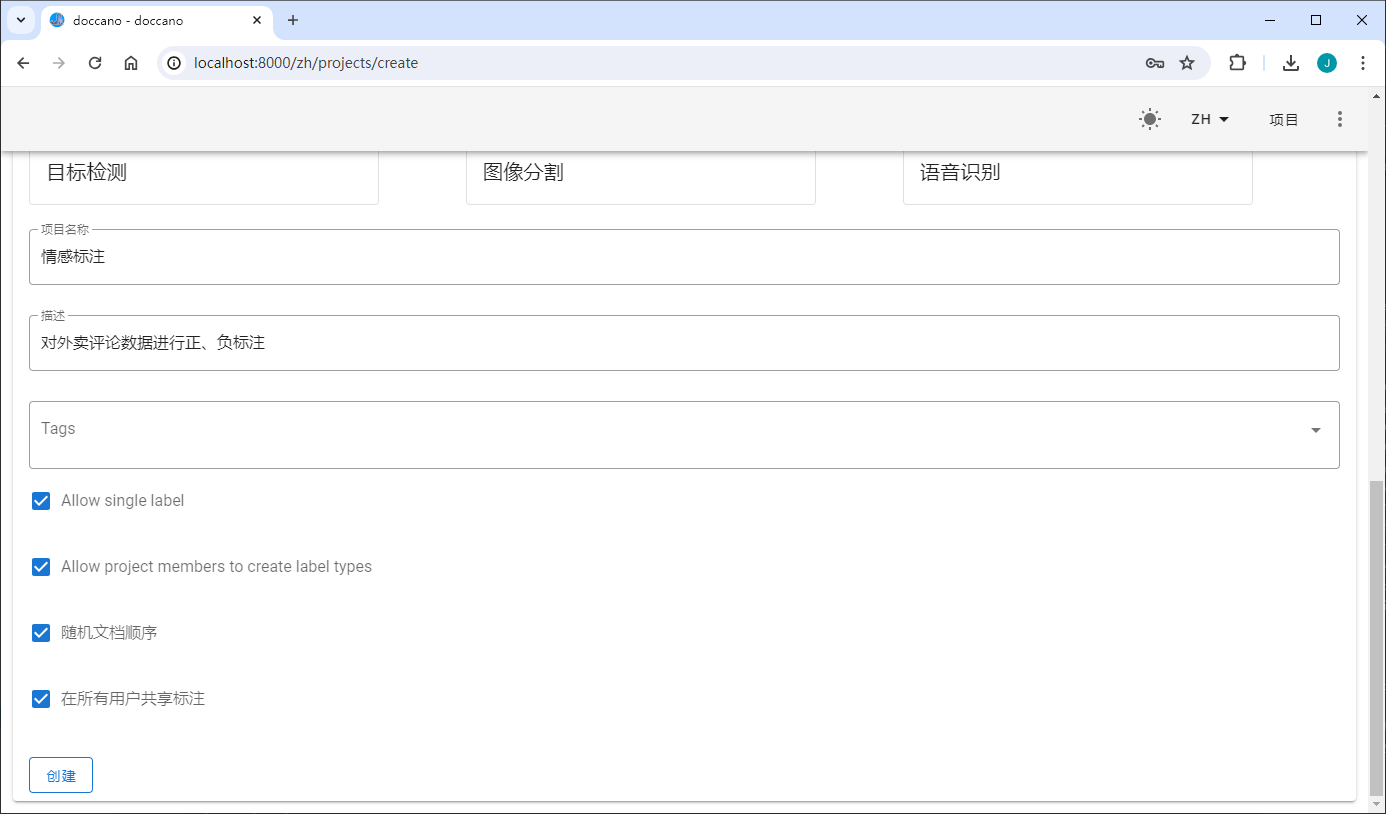Reload the page with refresh icon
1386x814 pixels.
[x=95, y=63]
